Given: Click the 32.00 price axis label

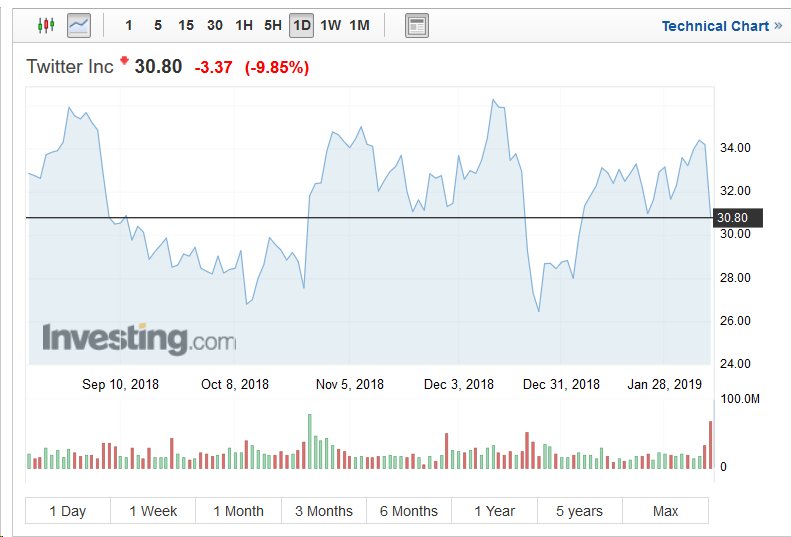Looking at the screenshot, I should point(735,191).
